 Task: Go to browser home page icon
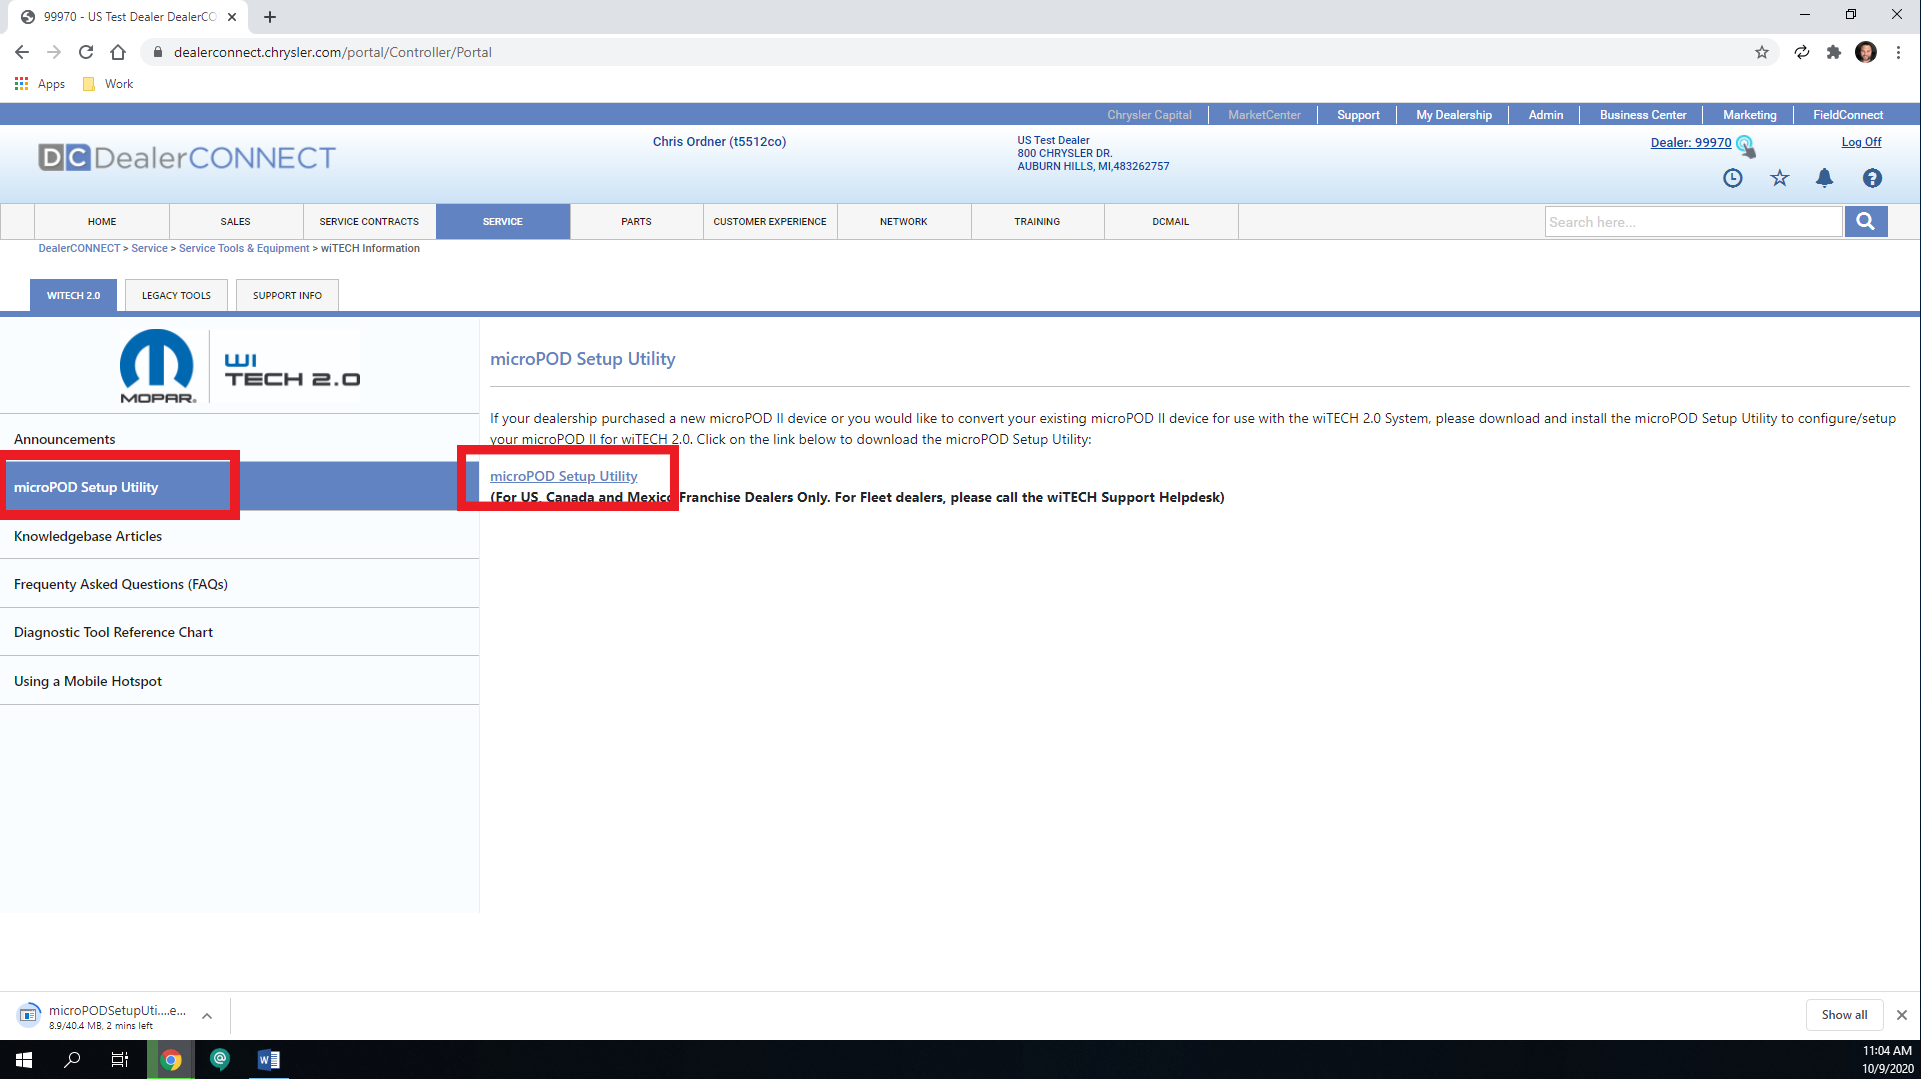[118, 52]
